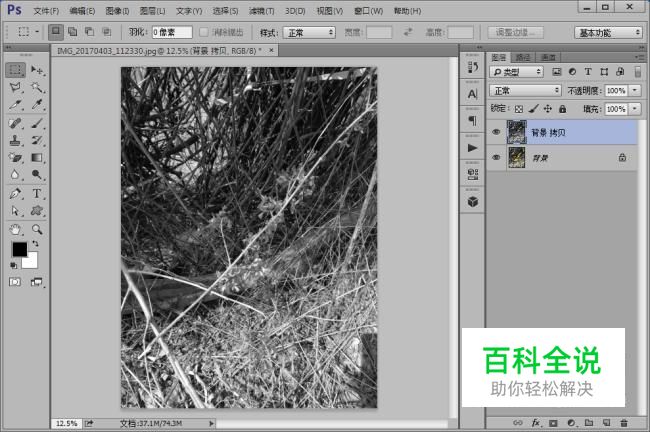Image resolution: width=650 pixels, height=432 pixels.
Task: Toggle layer filter switch
Action: coord(638,72)
